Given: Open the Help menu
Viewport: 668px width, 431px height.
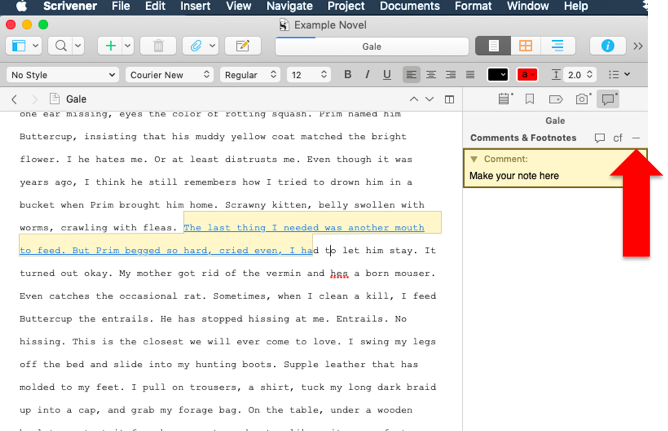Looking at the screenshot, I should click(576, 6).
